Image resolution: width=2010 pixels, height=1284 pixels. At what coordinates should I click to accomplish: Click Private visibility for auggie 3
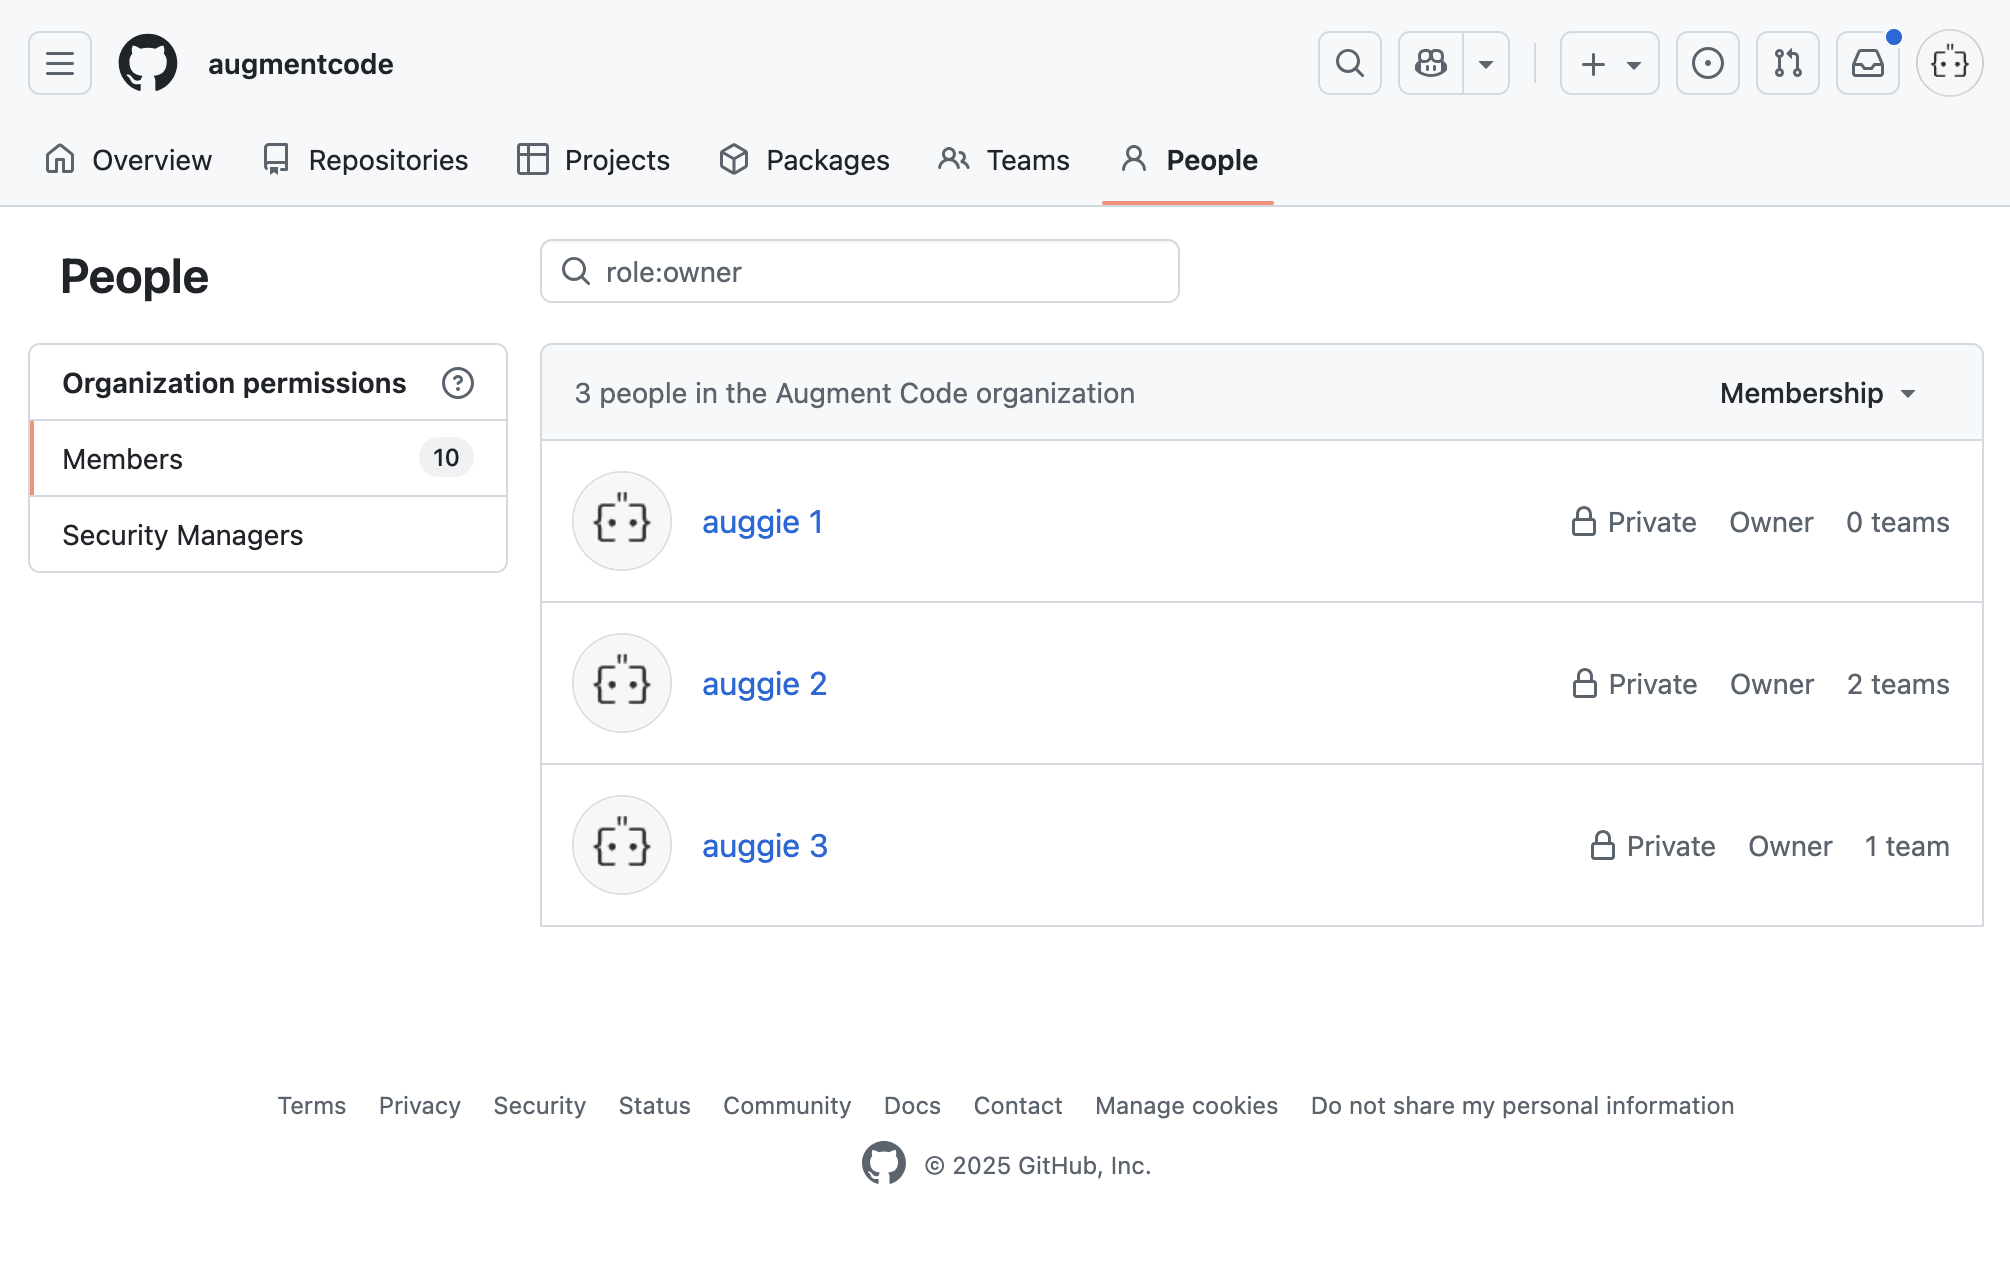pyautogui.click(x=1653, y=846)
